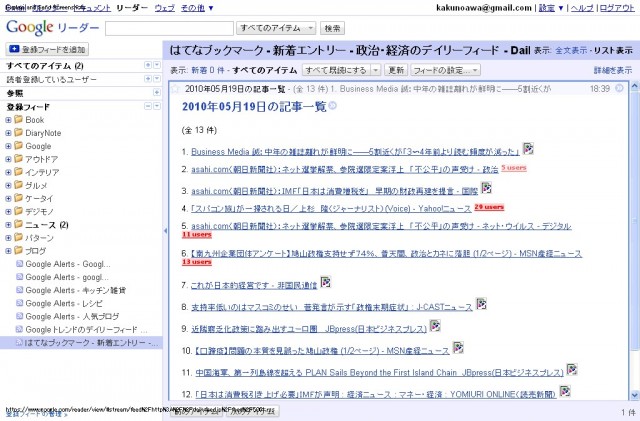This screenshot has width=640, height=421.
Task: Open the bookmark icon beside entry 11
Action: (572, 370)
